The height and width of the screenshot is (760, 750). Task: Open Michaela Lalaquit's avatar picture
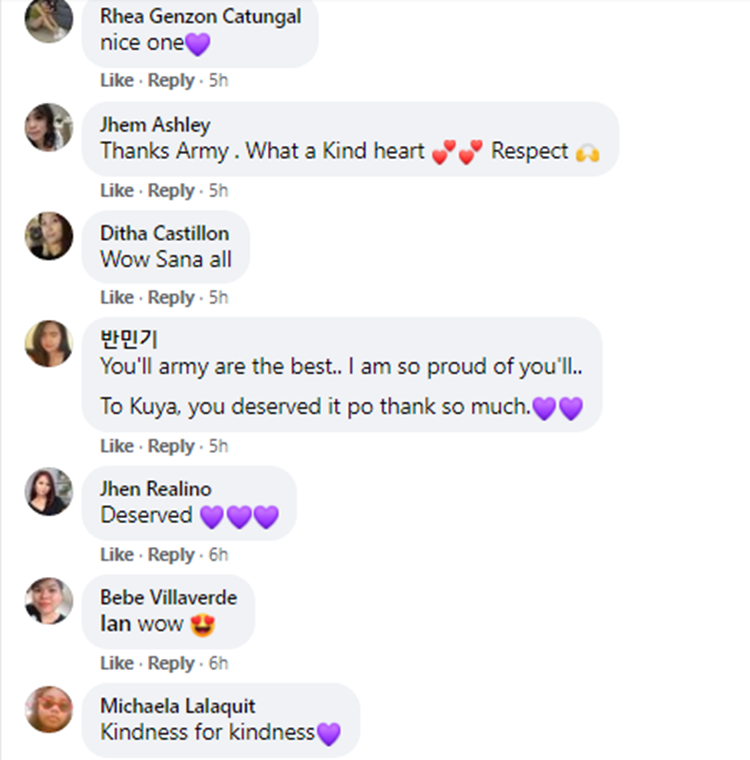coord(48,709)
